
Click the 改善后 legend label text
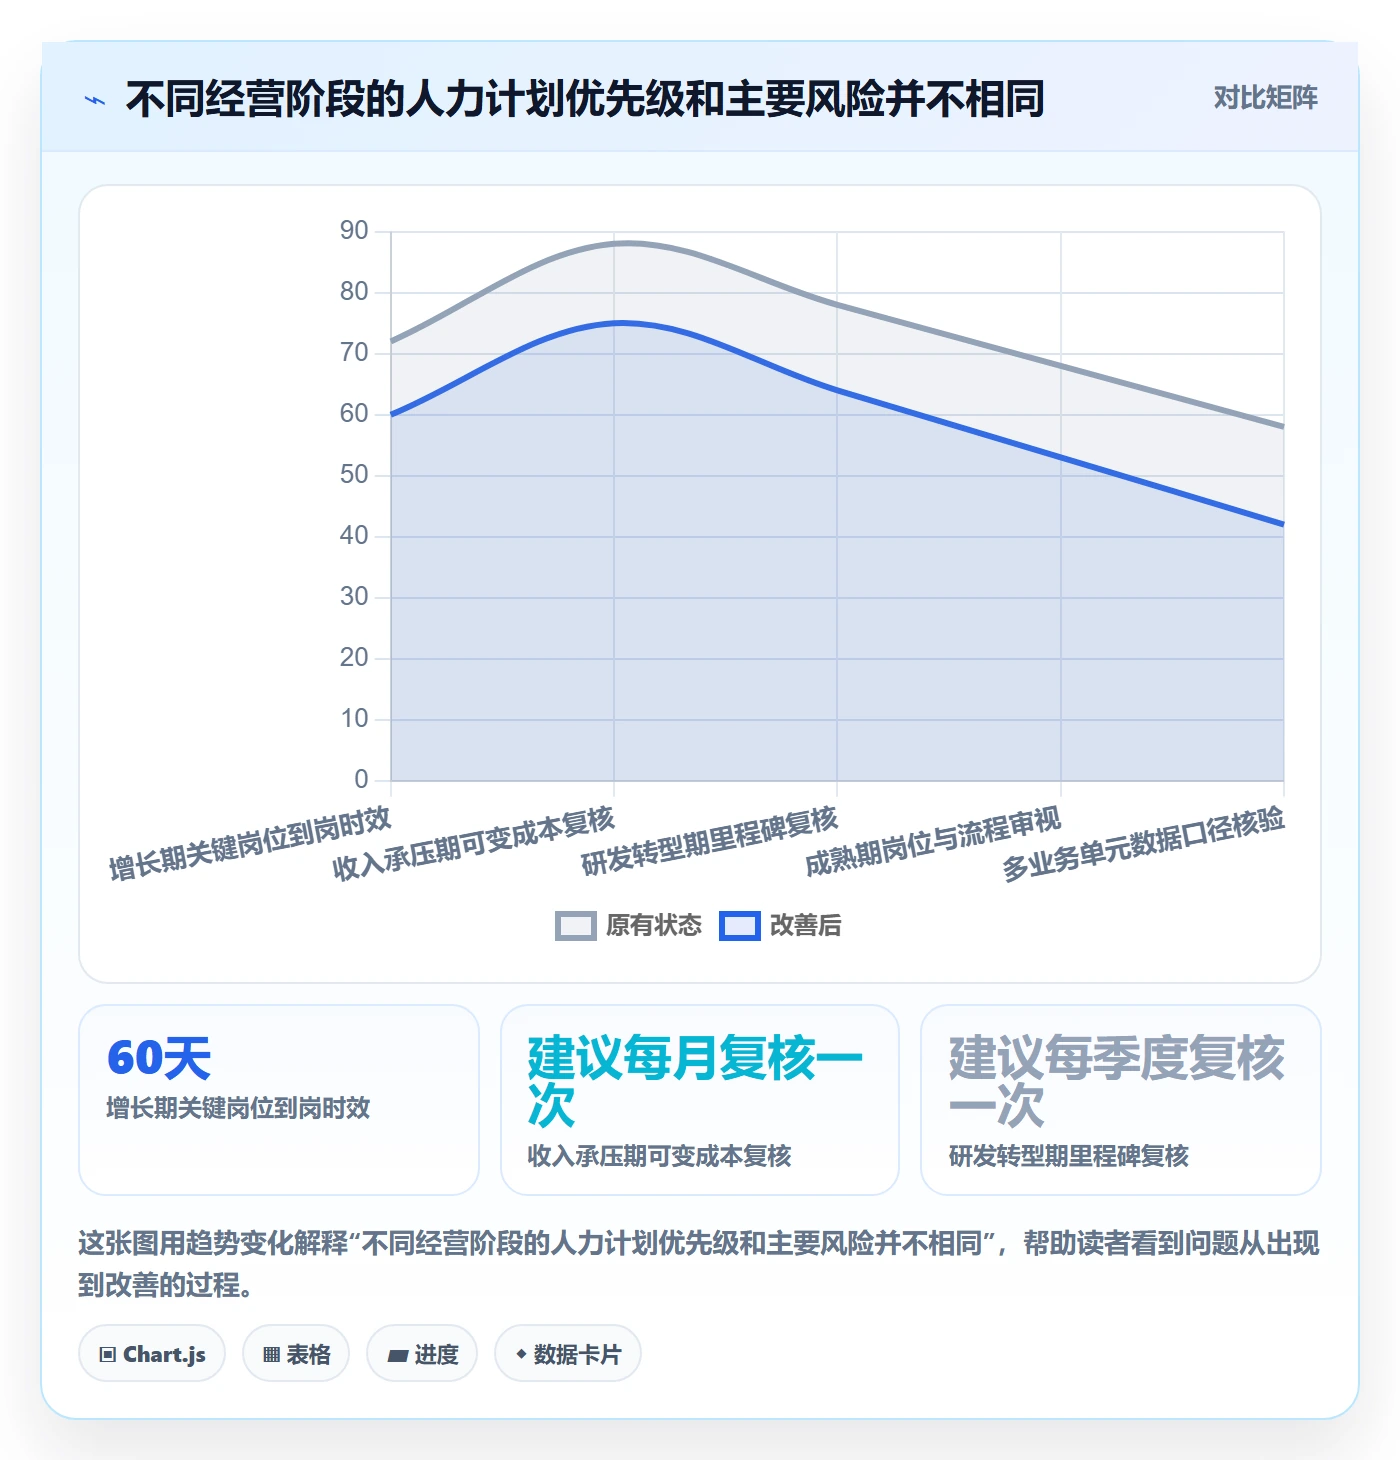click(x=806, y=926)
